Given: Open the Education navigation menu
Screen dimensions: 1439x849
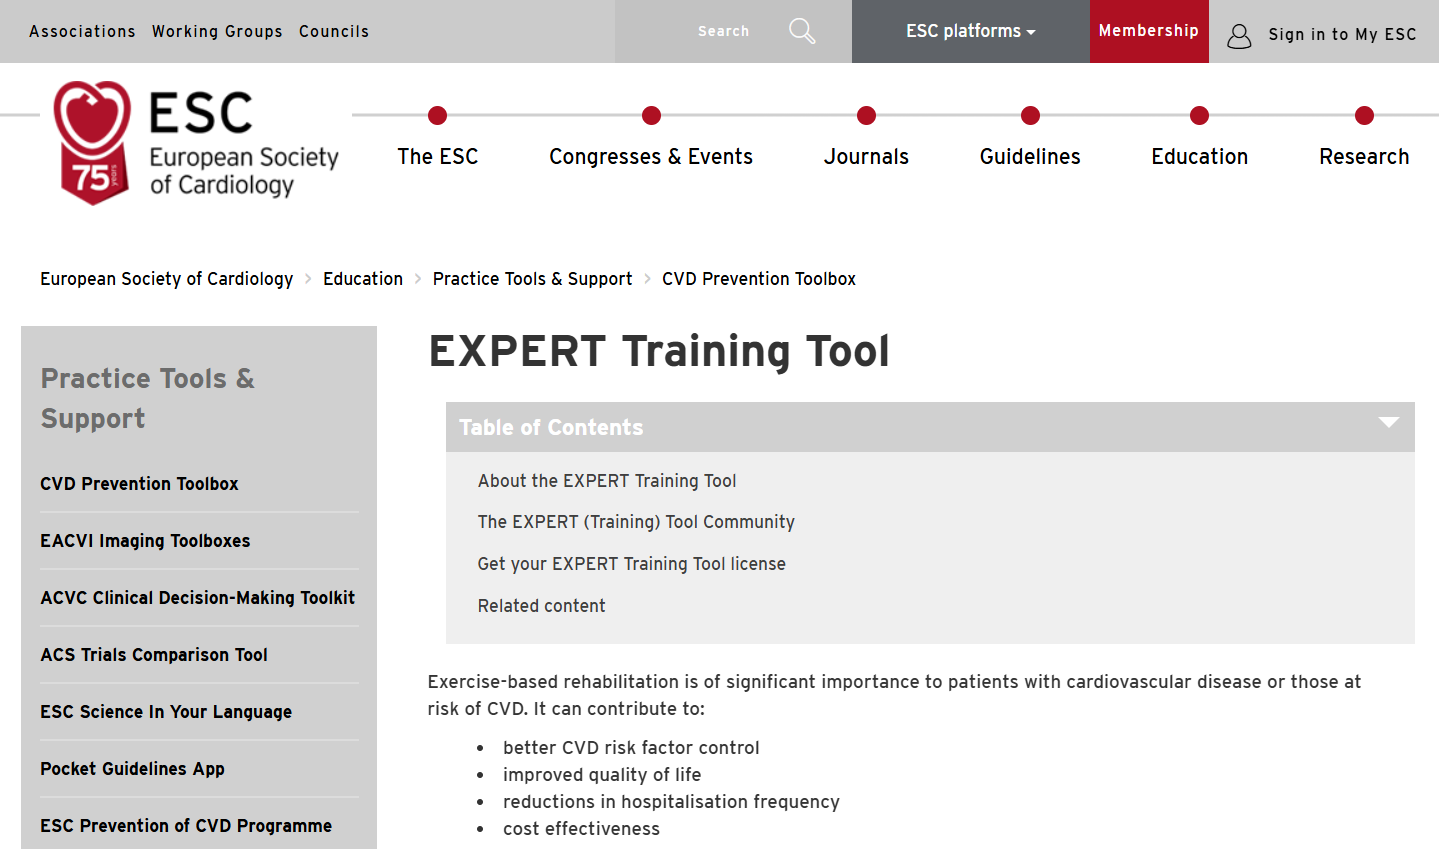Looking at the screenshot, I should coord(1199,157).
